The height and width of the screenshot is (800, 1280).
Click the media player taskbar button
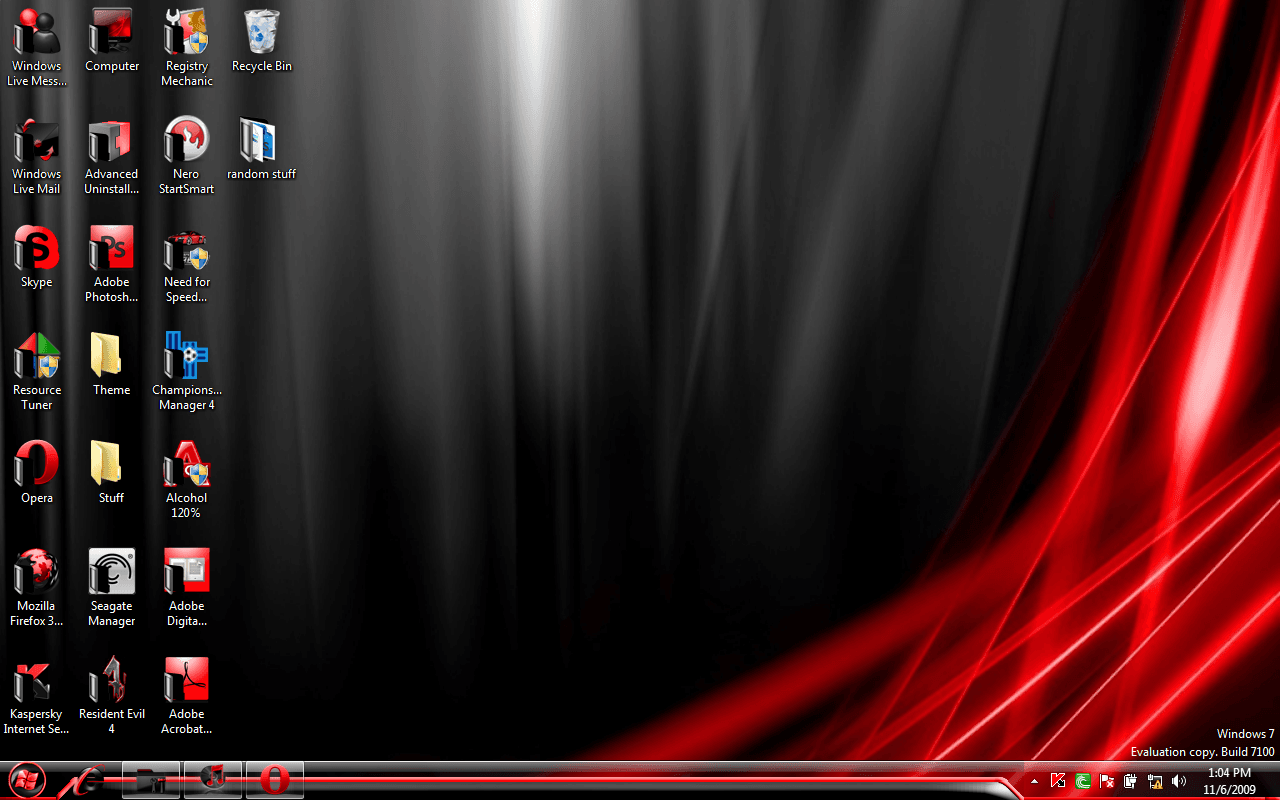[x=213, y=780]
